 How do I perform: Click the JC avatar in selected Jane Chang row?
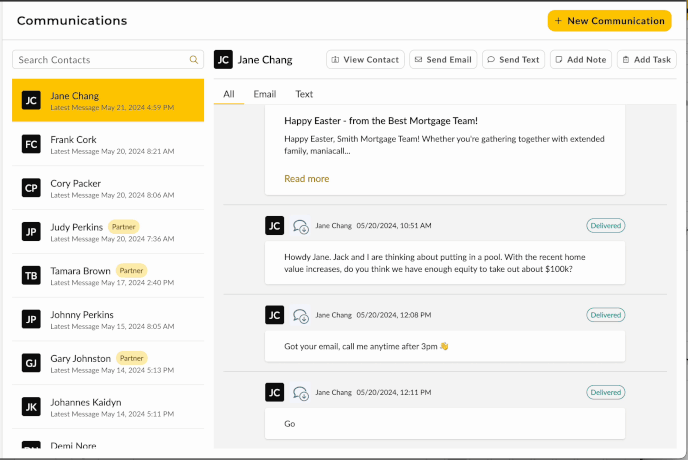click(31, 100)
